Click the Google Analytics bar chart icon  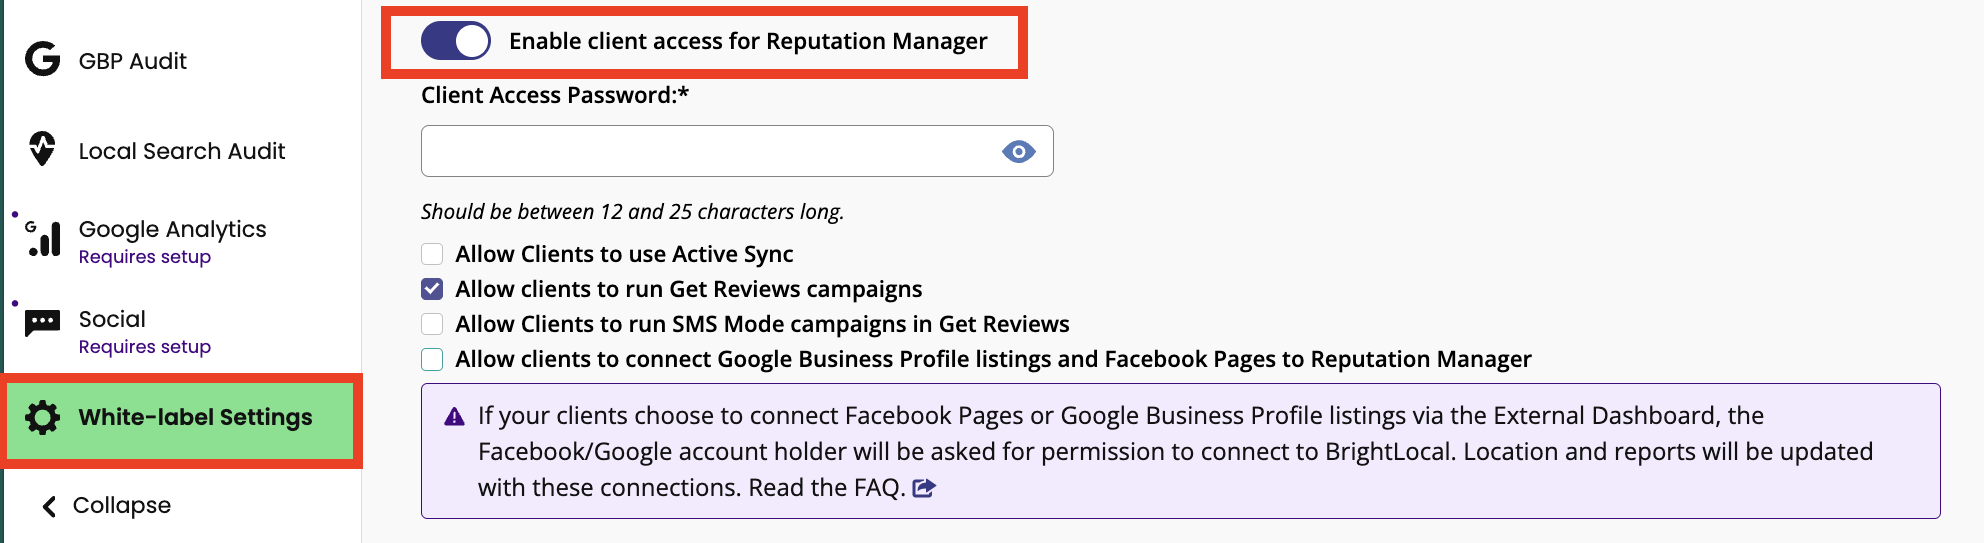[42, 239]
